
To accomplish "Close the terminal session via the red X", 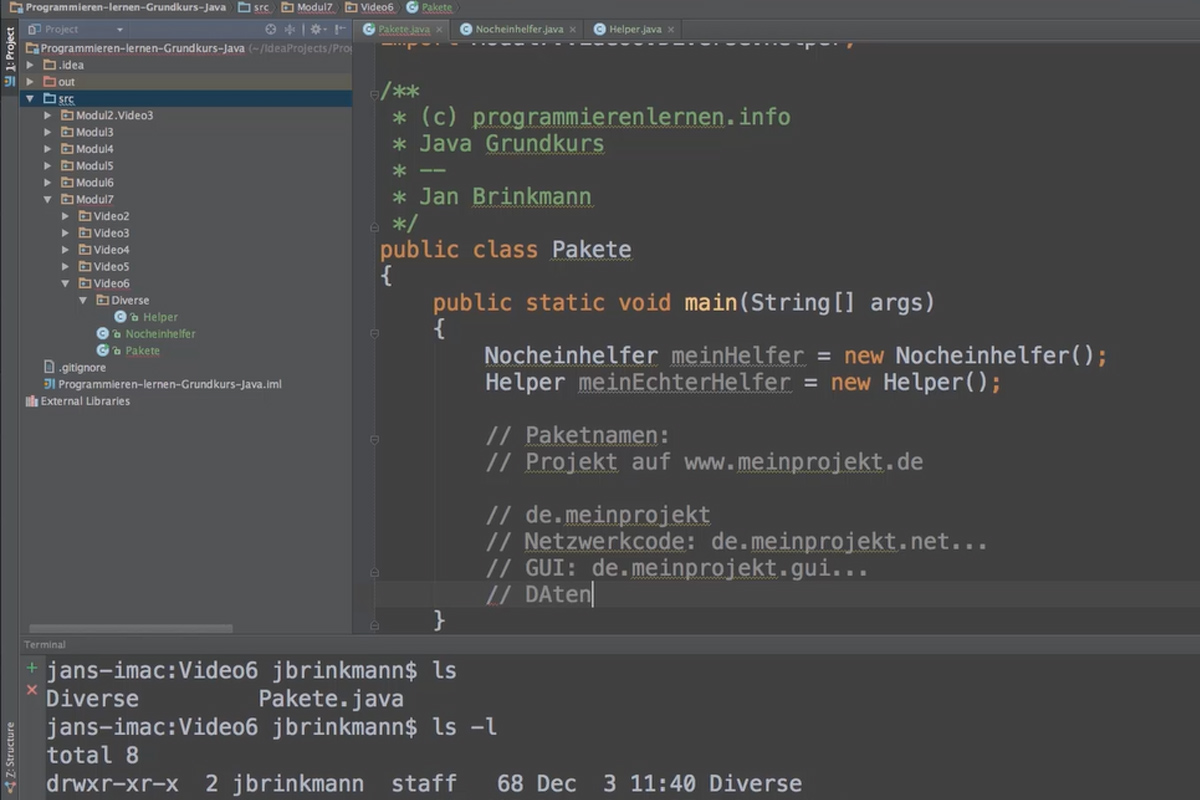I will 32,690.
